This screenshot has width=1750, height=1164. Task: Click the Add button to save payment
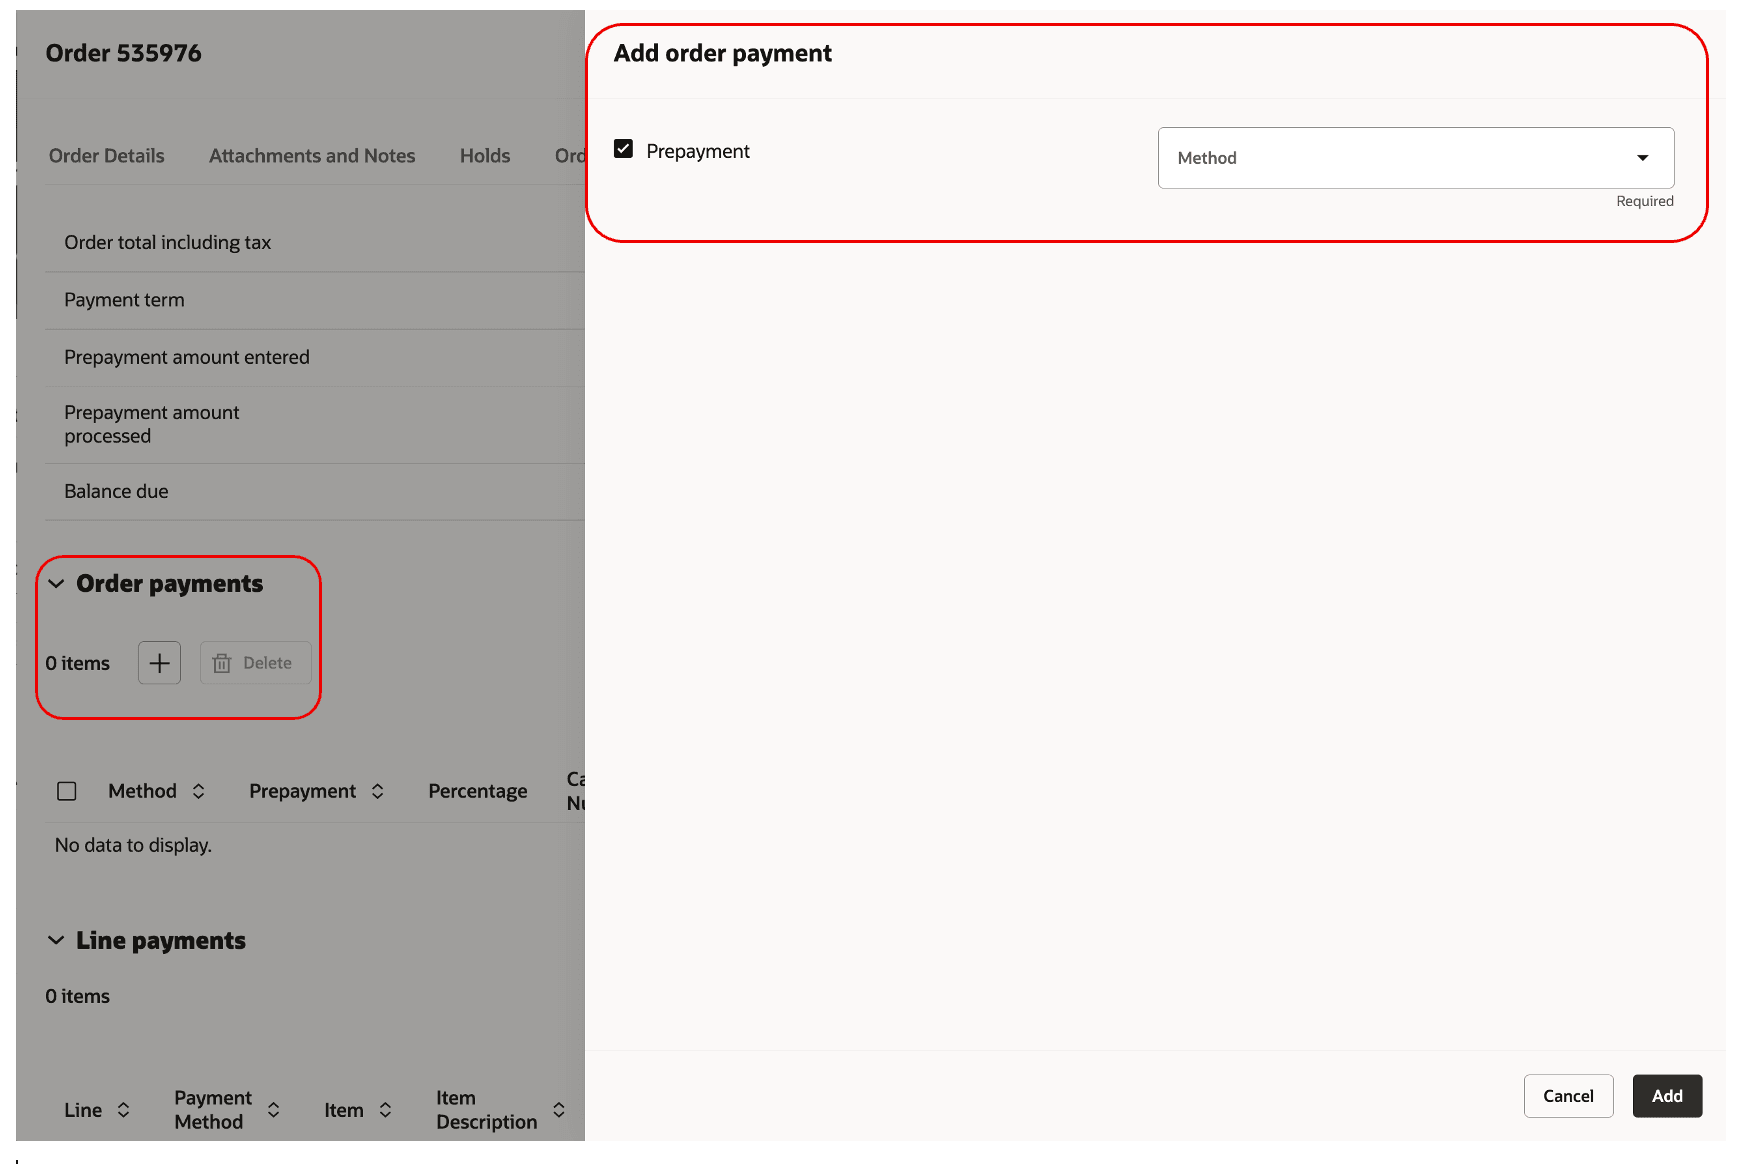pyautogui.click(x=1667, y=1096)
